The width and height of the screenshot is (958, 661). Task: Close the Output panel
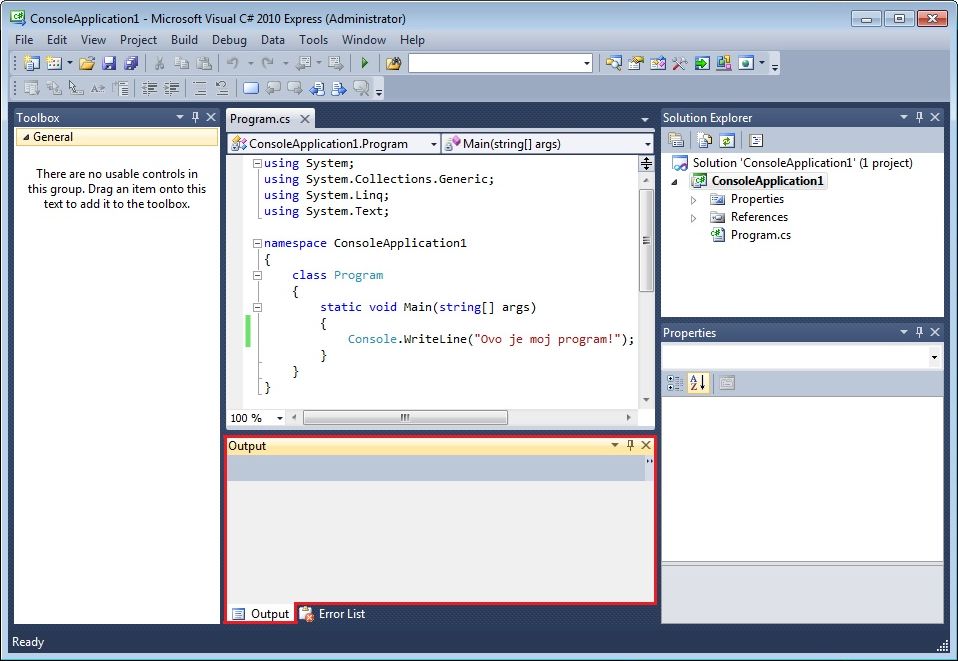point(646,445)
